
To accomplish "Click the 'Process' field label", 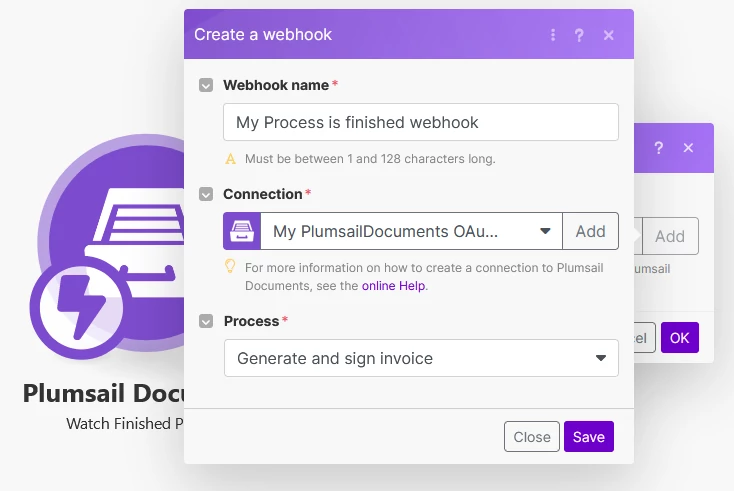I will (x=251, y=321).
